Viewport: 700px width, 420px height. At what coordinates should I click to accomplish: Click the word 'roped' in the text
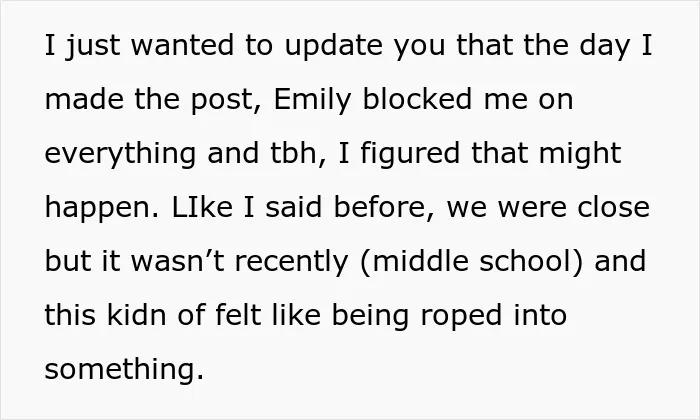pos(462,316)
